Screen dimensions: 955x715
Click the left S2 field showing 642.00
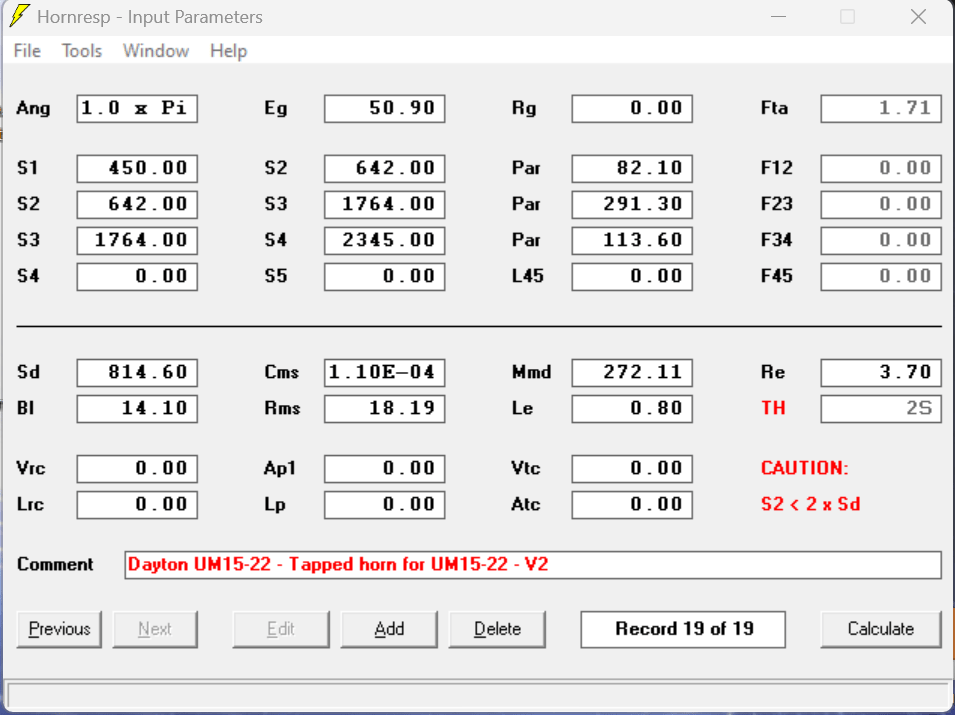click(x=137, y=204)
